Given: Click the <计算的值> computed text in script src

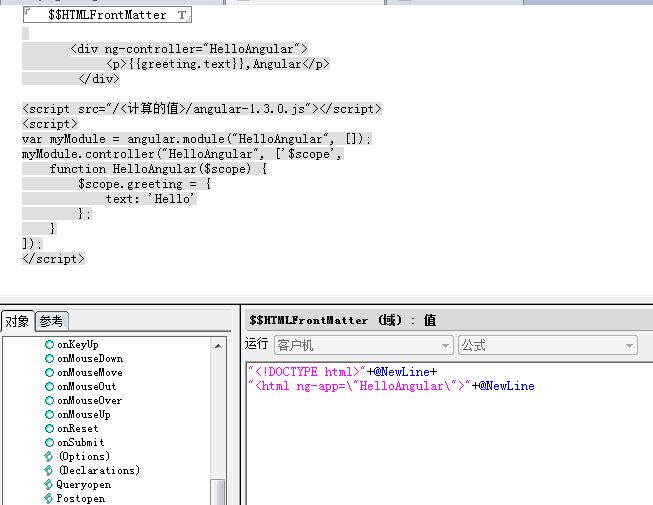Looking at the screenshot, I should [153, 109].
